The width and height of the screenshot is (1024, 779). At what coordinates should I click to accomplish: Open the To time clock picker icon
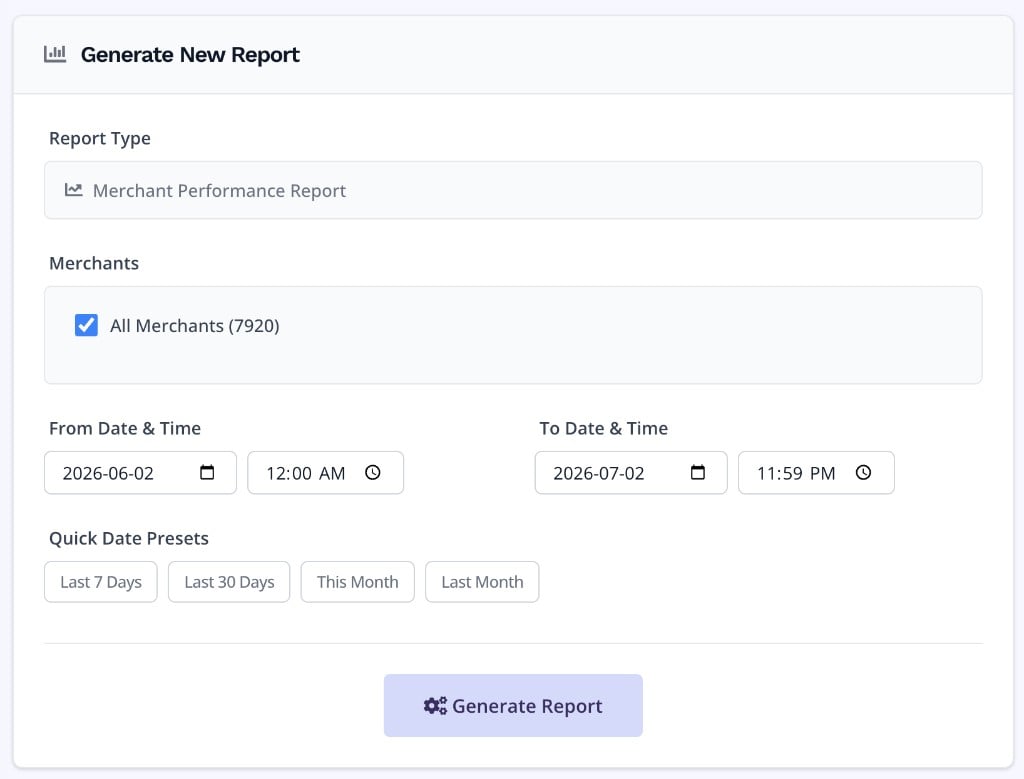[863, 472]
